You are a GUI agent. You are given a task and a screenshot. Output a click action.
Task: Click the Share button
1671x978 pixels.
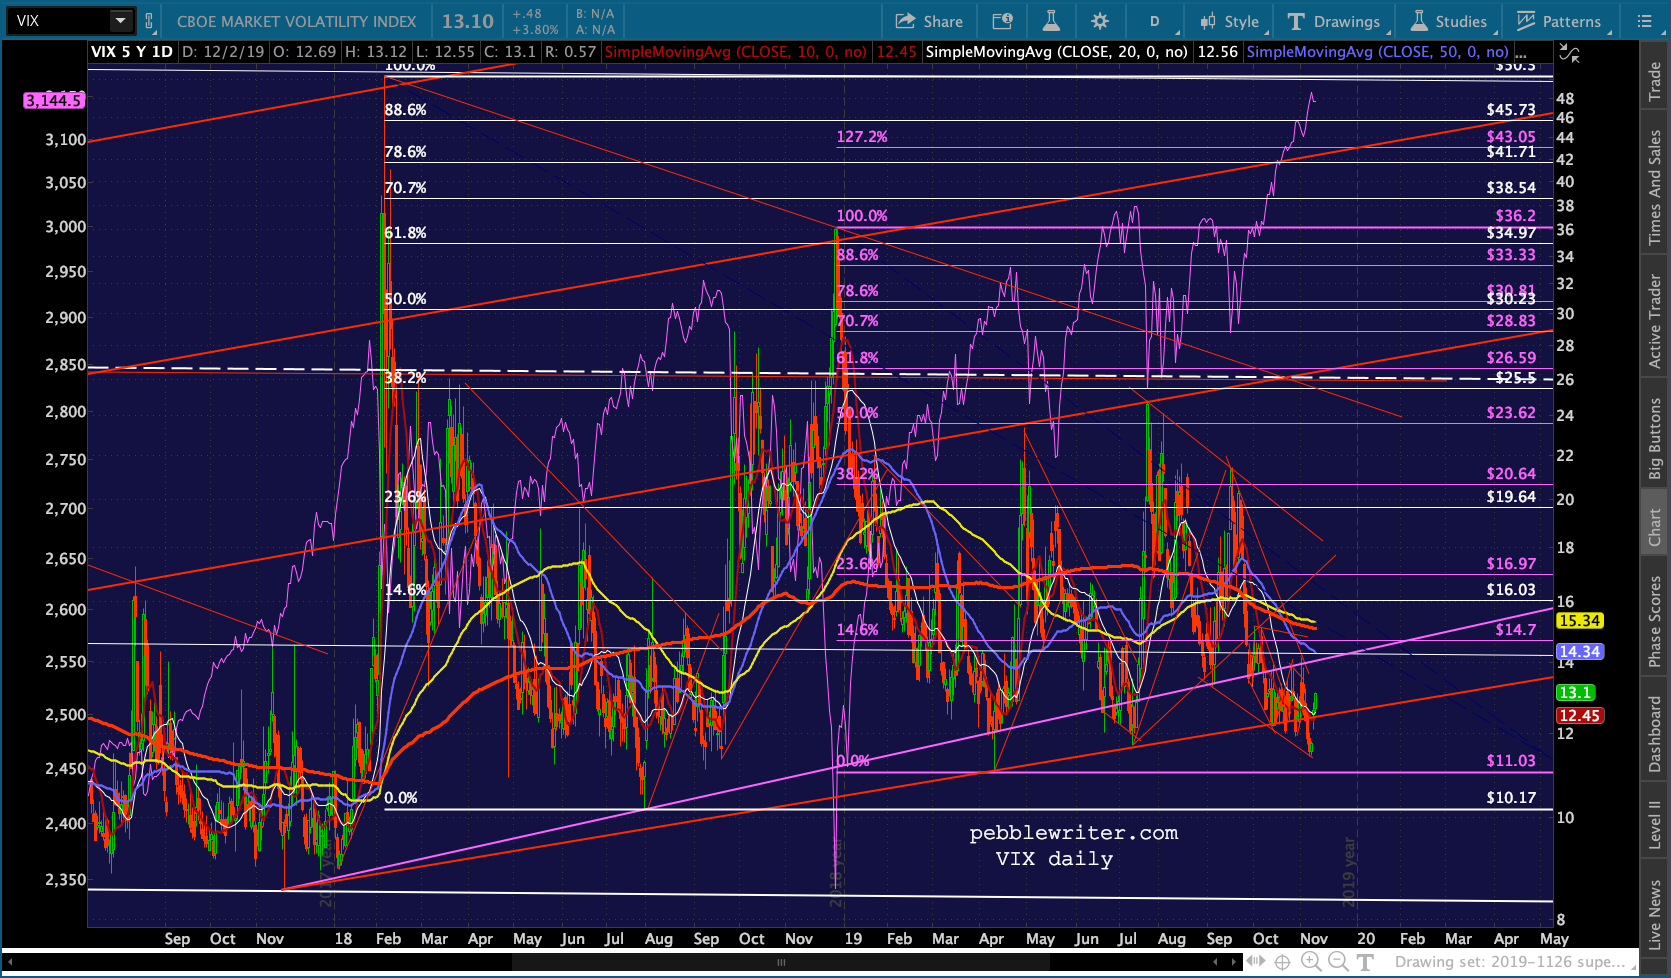(929, 21)
